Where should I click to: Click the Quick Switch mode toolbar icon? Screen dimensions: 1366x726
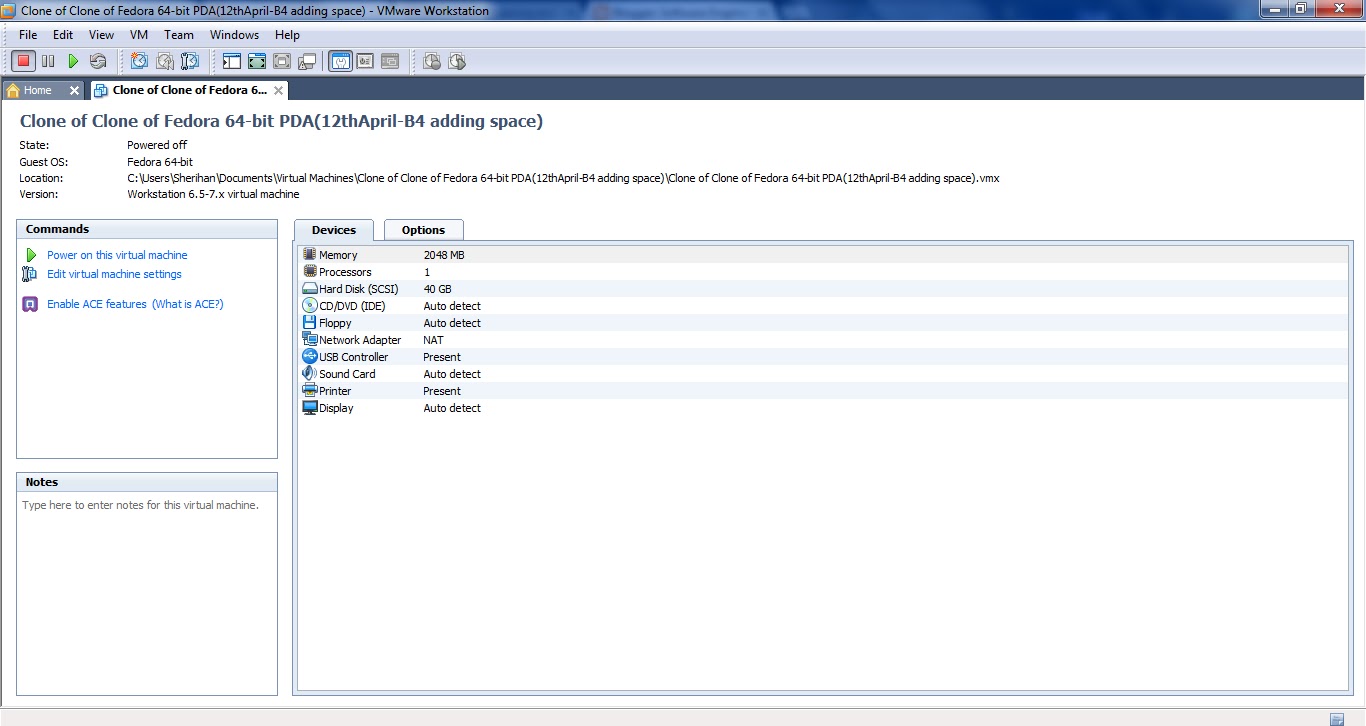(x=282, y=61)
